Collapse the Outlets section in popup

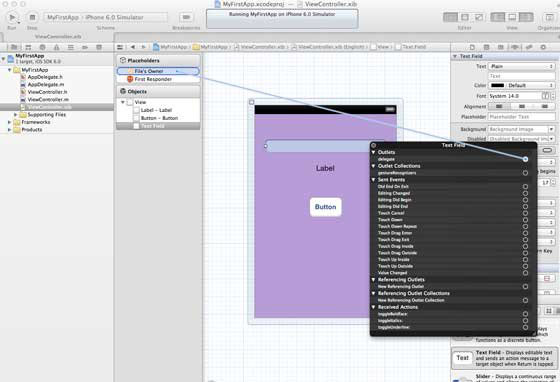[x=374, y=152]
